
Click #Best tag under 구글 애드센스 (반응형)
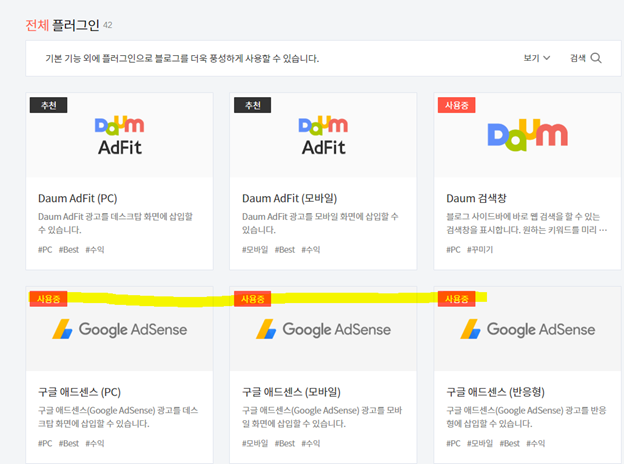click(x=510, y=443)
